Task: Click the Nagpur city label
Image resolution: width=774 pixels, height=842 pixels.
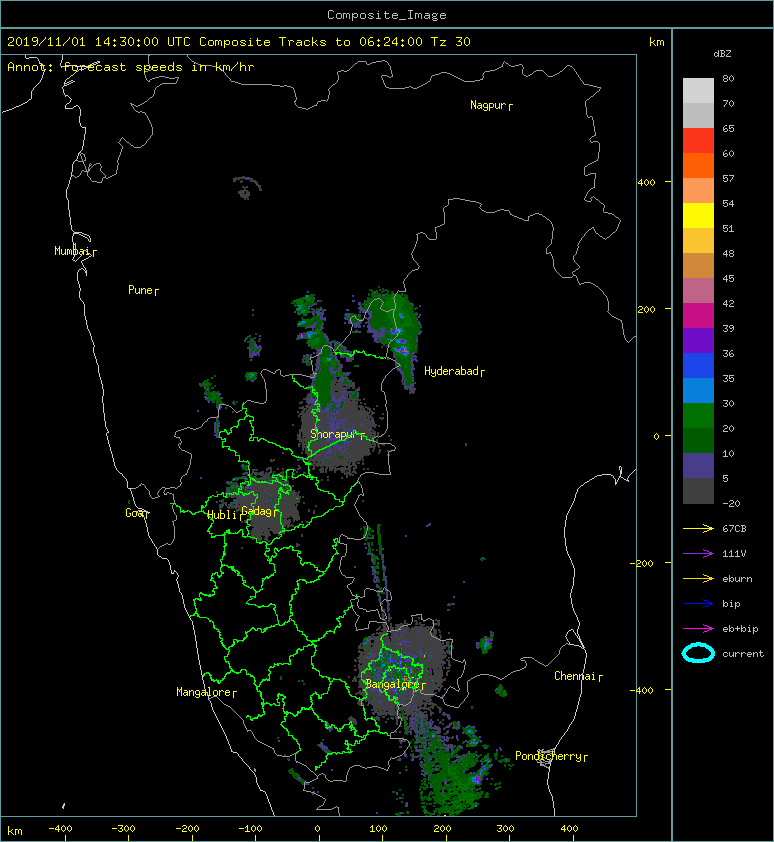Action: (x=488, y=105)
